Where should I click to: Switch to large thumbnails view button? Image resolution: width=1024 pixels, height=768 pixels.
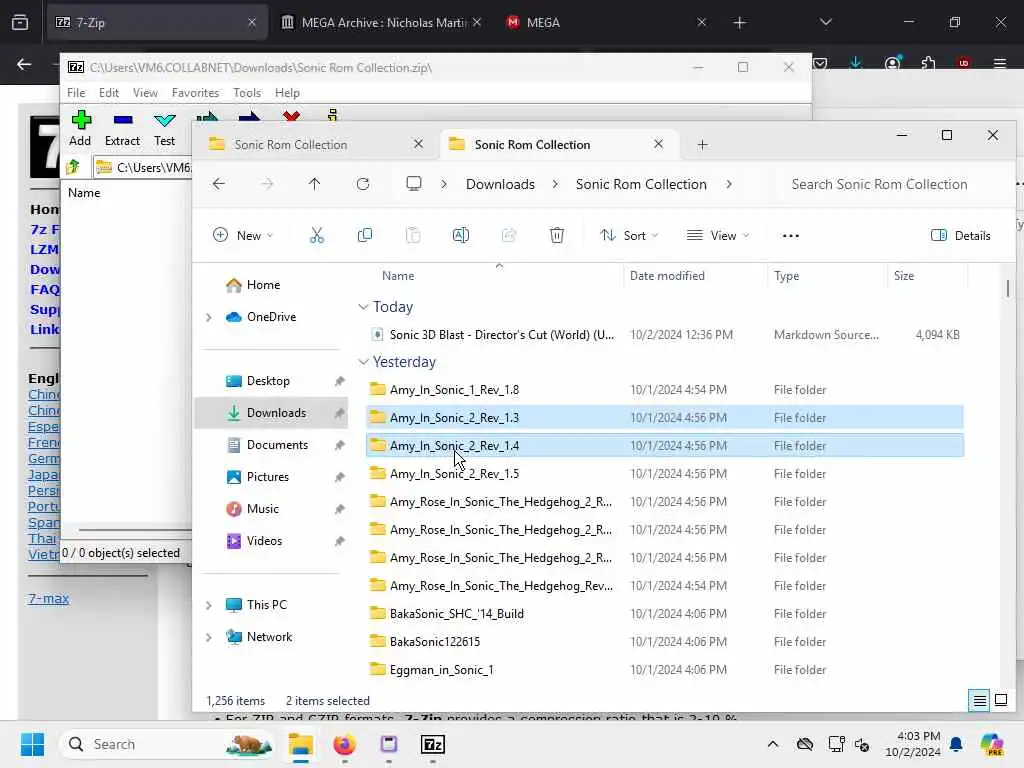1000,701
